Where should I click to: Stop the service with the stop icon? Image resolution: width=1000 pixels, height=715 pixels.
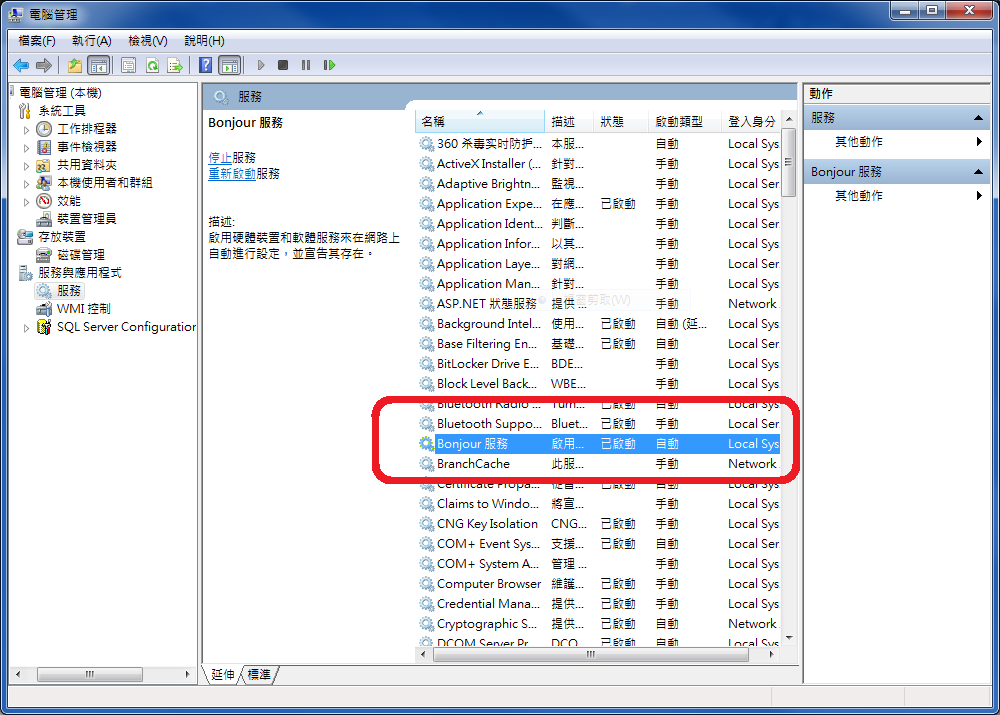(x=284, y=64)
